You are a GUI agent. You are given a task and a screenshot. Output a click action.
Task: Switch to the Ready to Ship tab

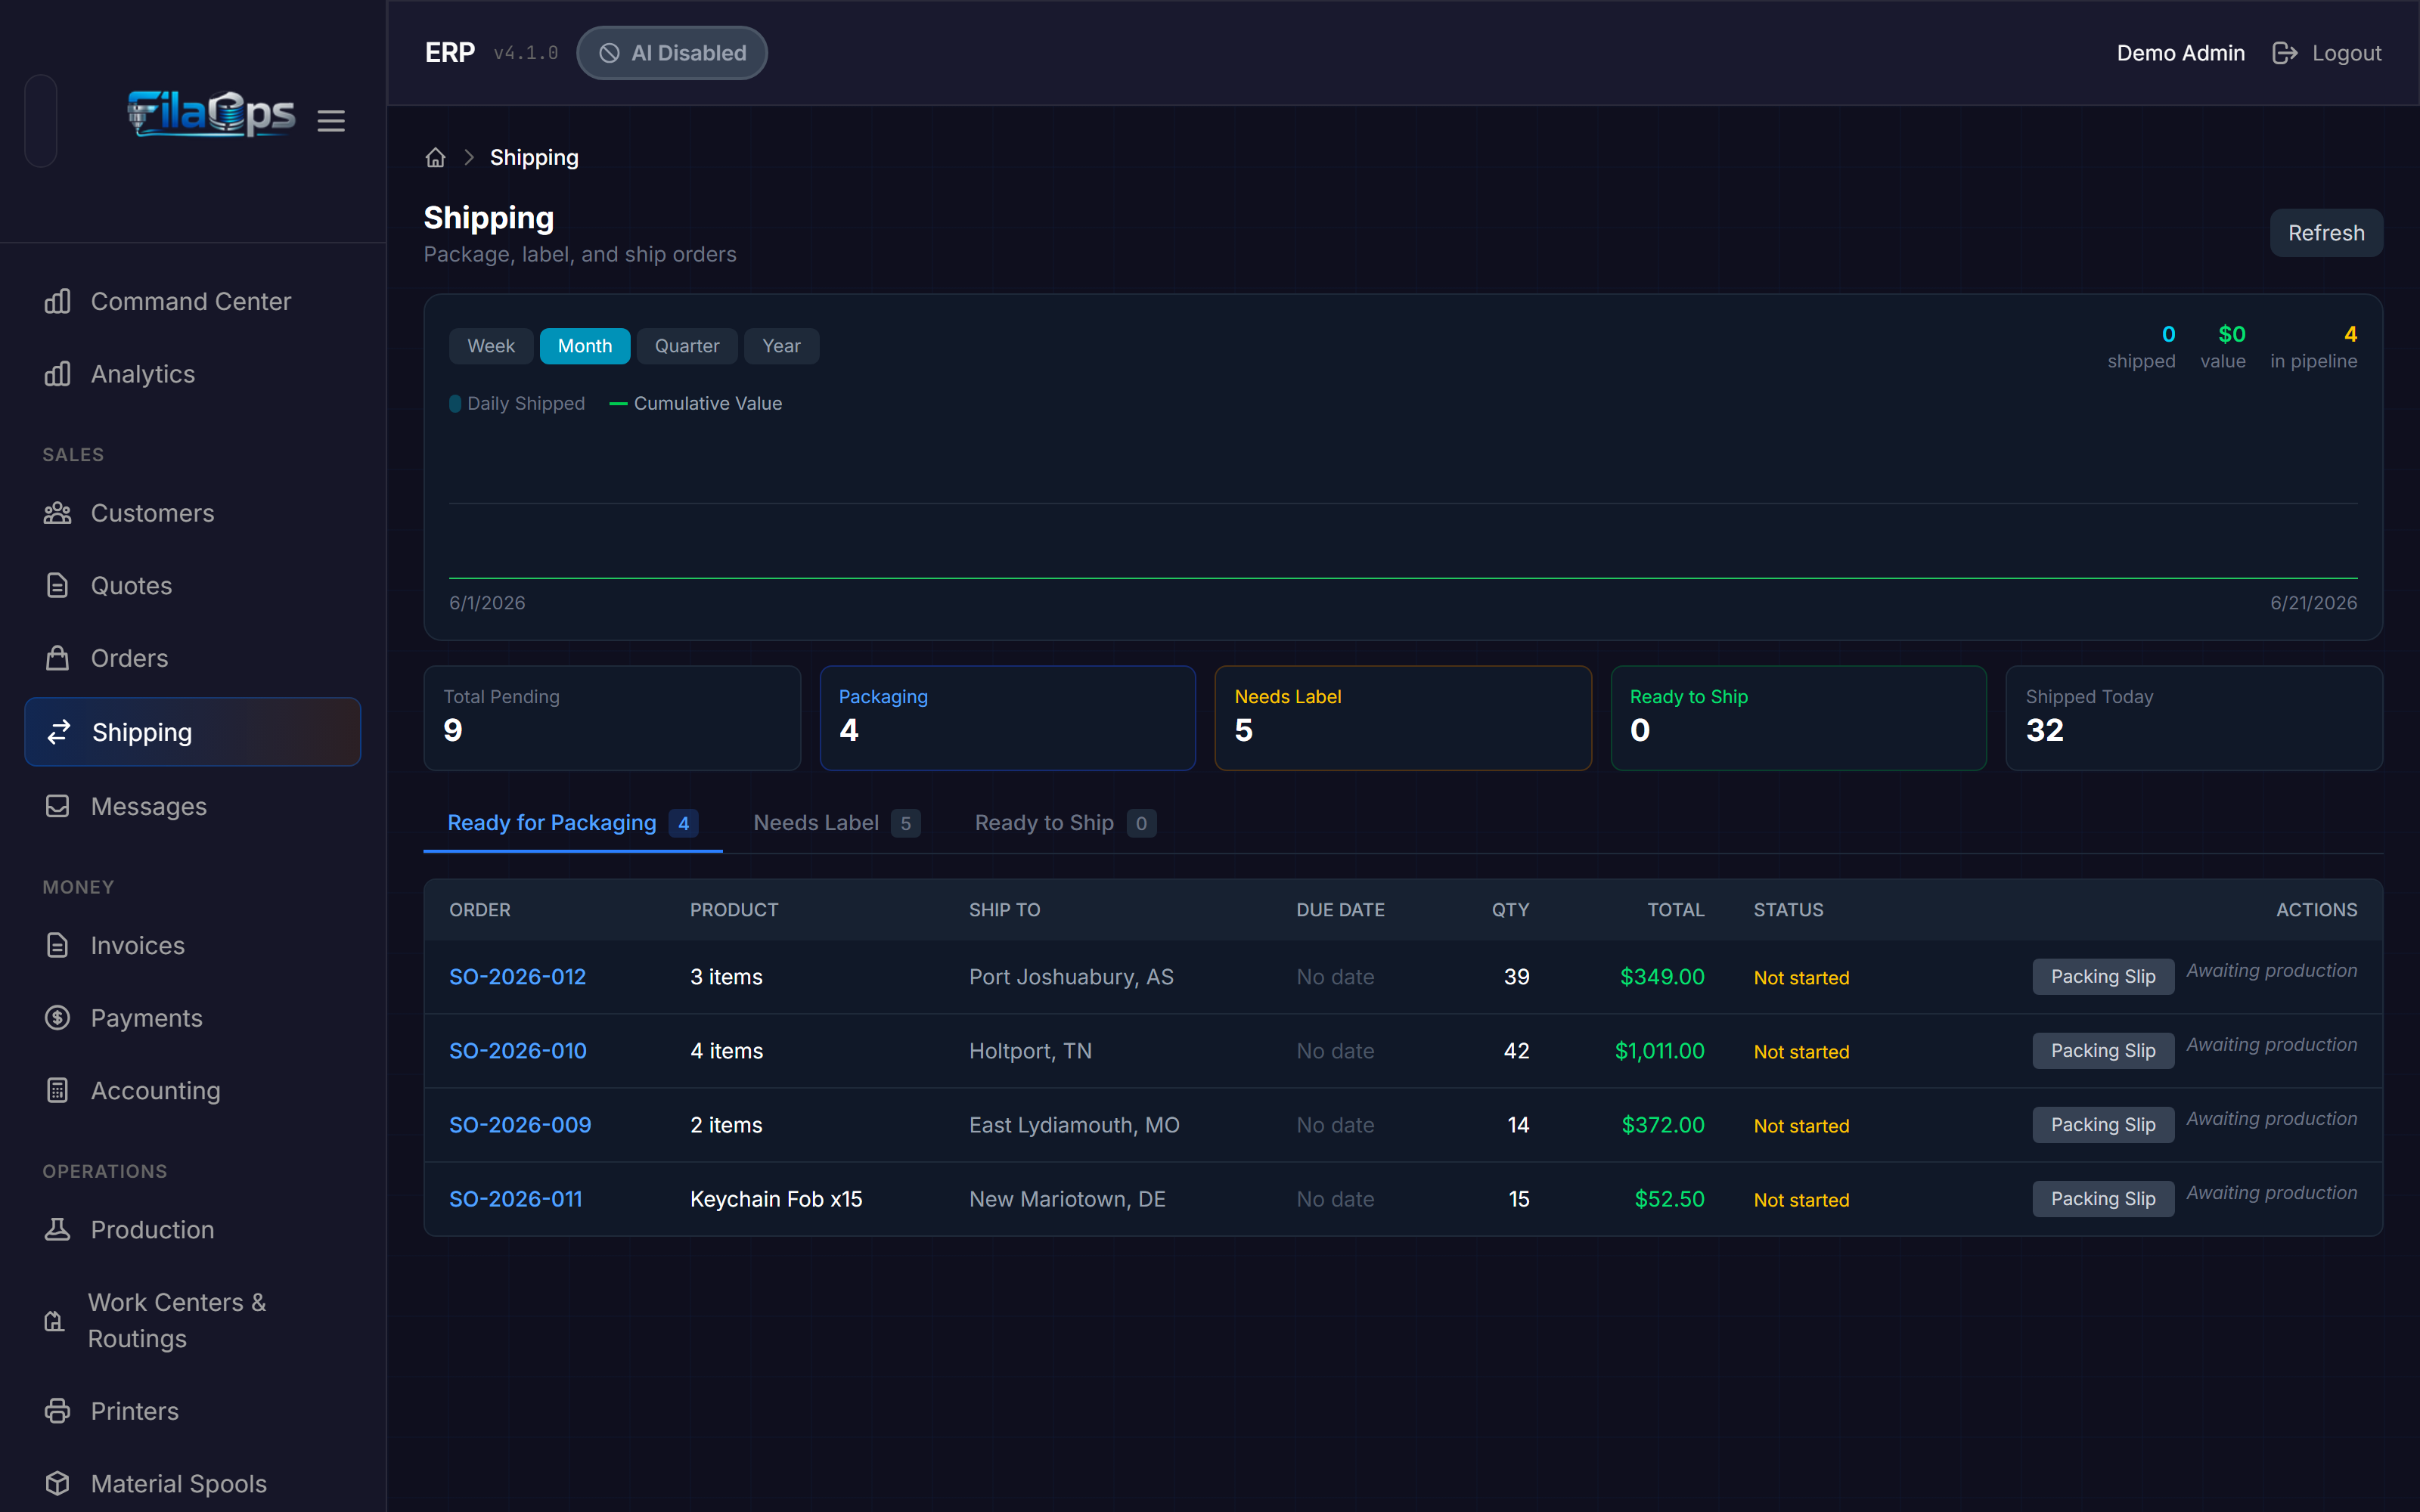click(1065, 823)
